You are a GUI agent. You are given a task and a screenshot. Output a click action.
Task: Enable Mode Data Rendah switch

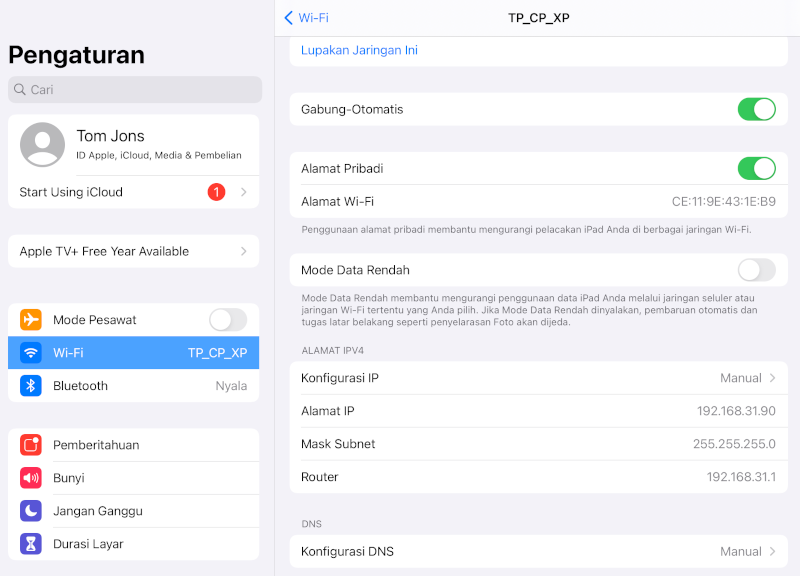(756, 270)
